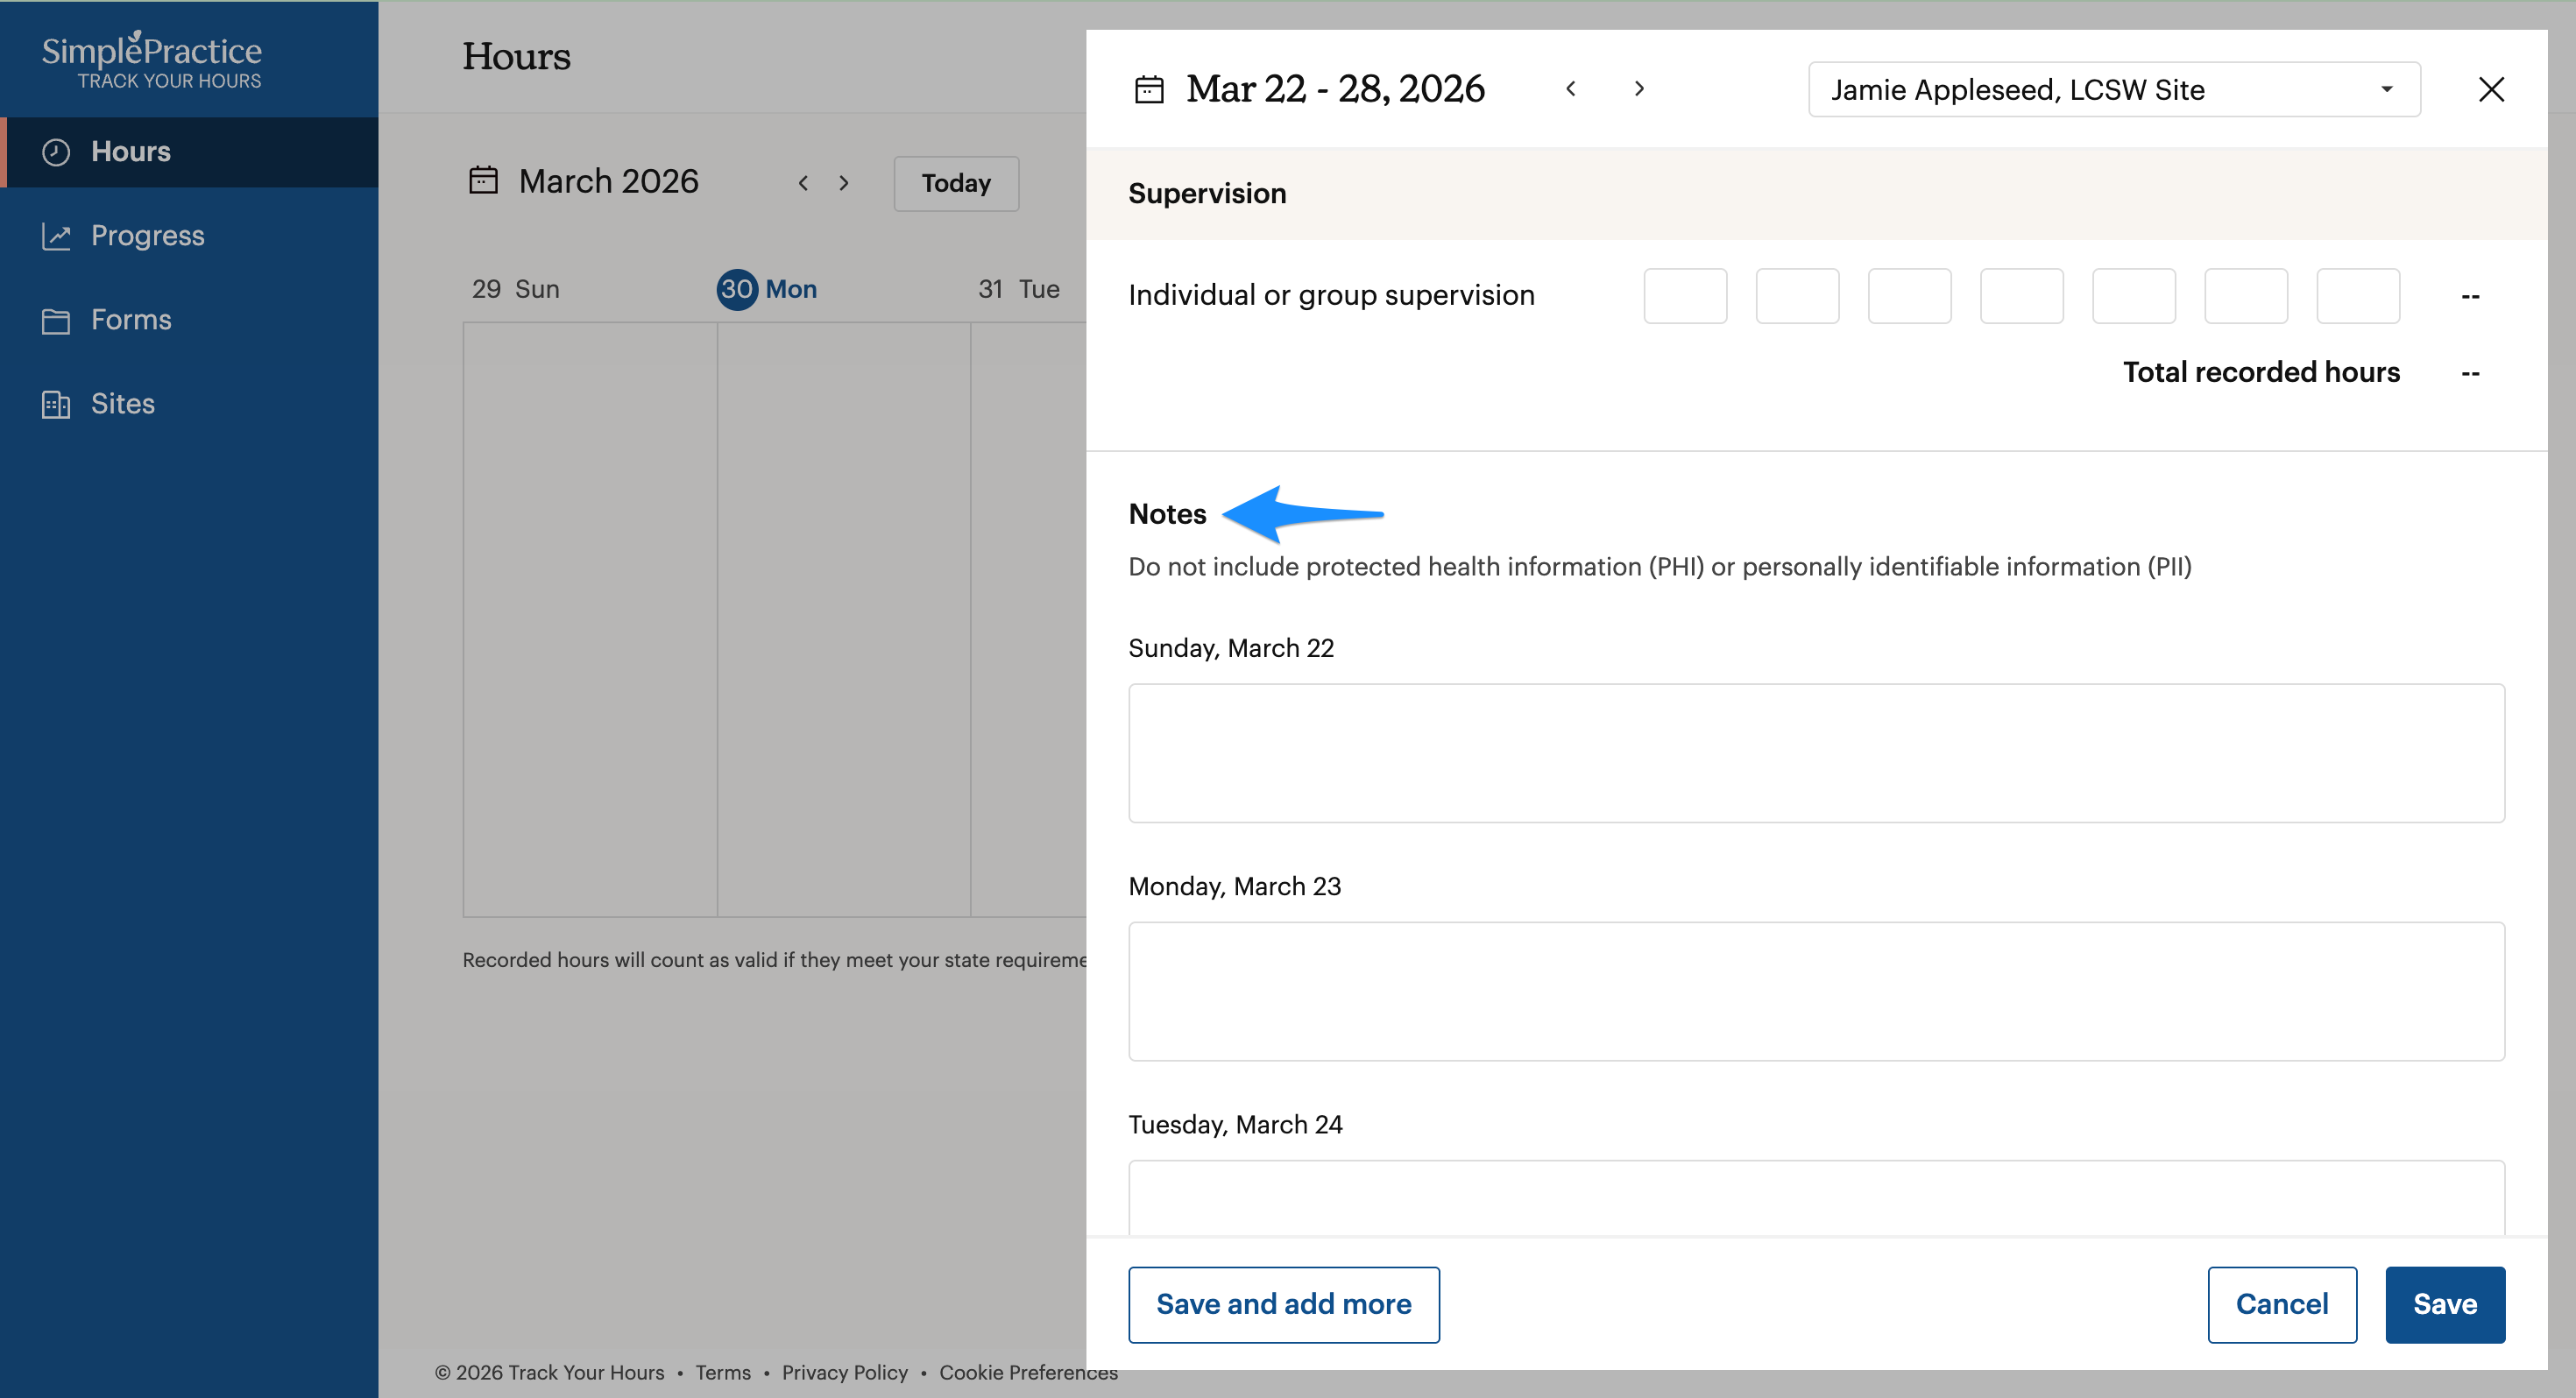Click third supervision hours input box
The image size is (2576, 1398).
[x=1909, y=296]
